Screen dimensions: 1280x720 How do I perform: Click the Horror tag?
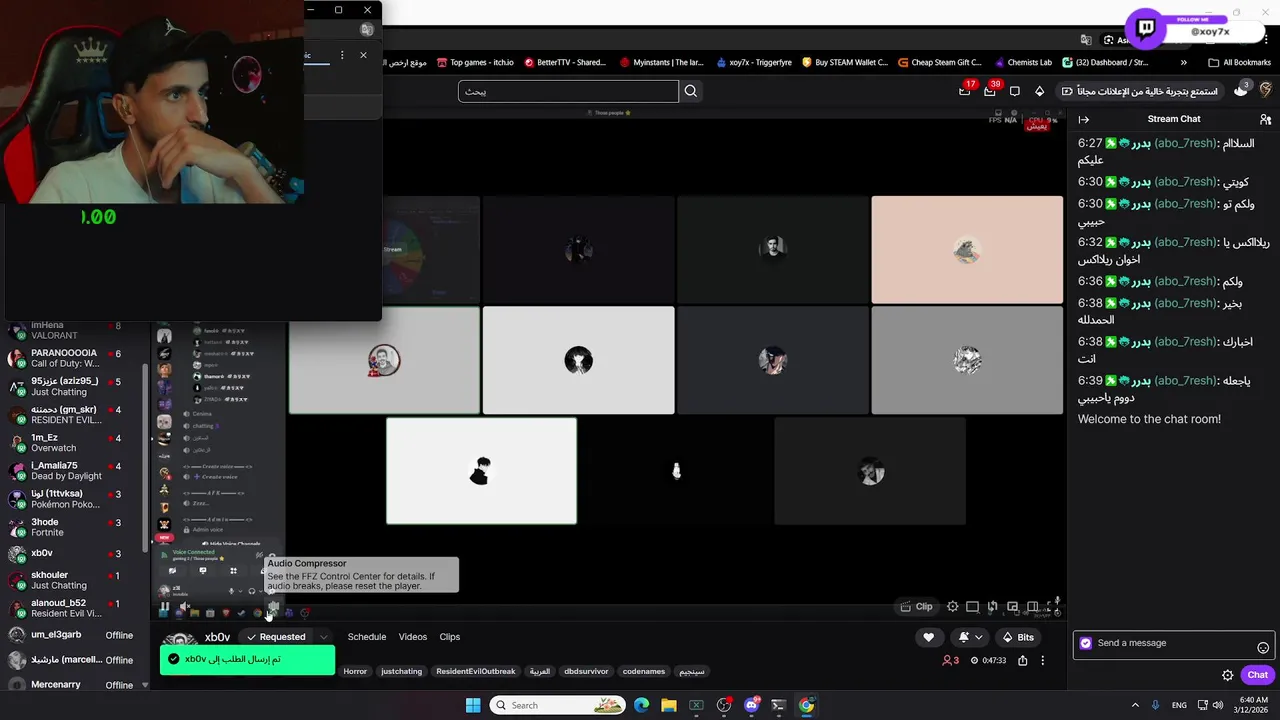click(x=355, y=671)
